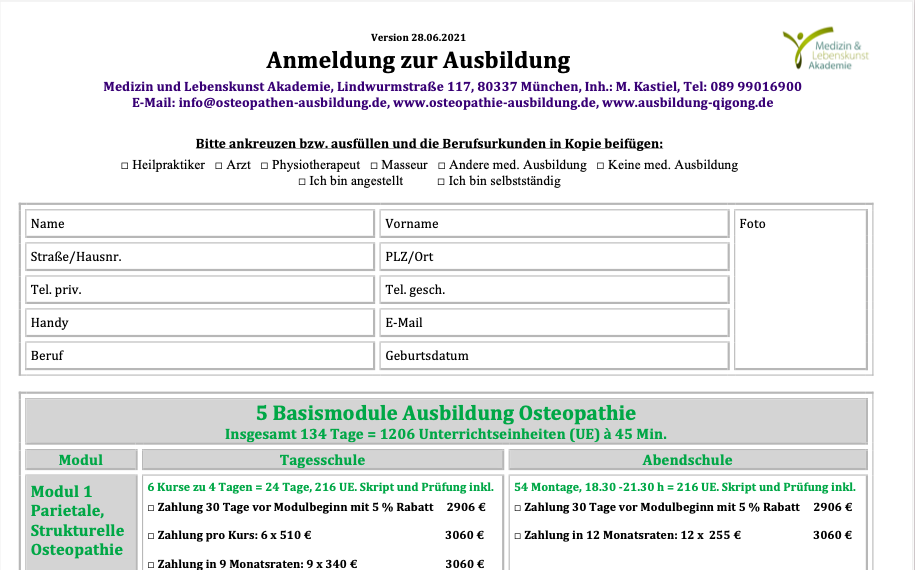Click the Beruf field
This screenshot has width=915, height=570.
pos(200,355)
